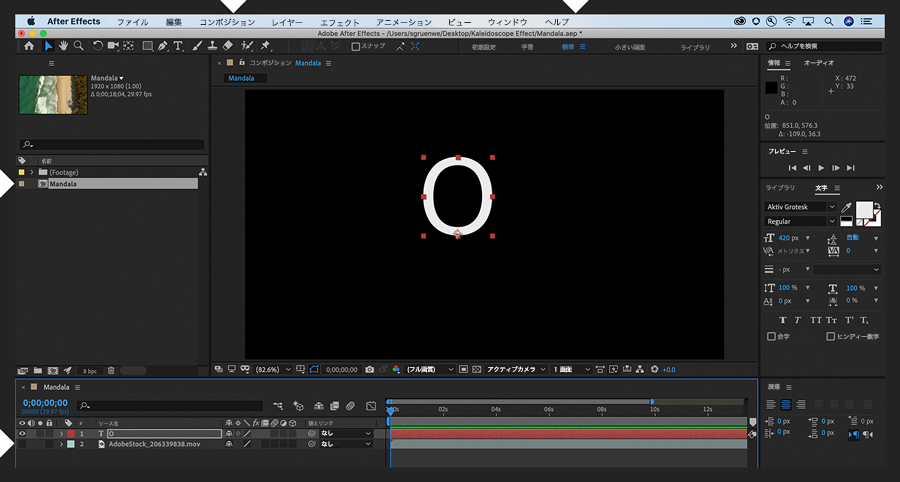Select the Zoom tool in toolbar
Viewport: 900px width, 482px height.
coord(79,46)
